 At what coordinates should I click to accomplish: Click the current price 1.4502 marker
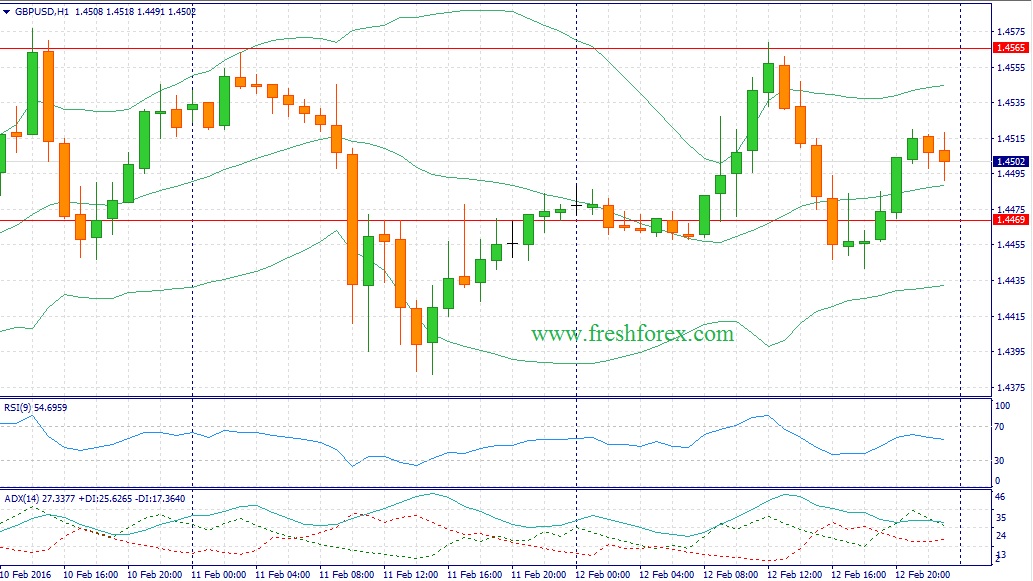click(1008, 161)
